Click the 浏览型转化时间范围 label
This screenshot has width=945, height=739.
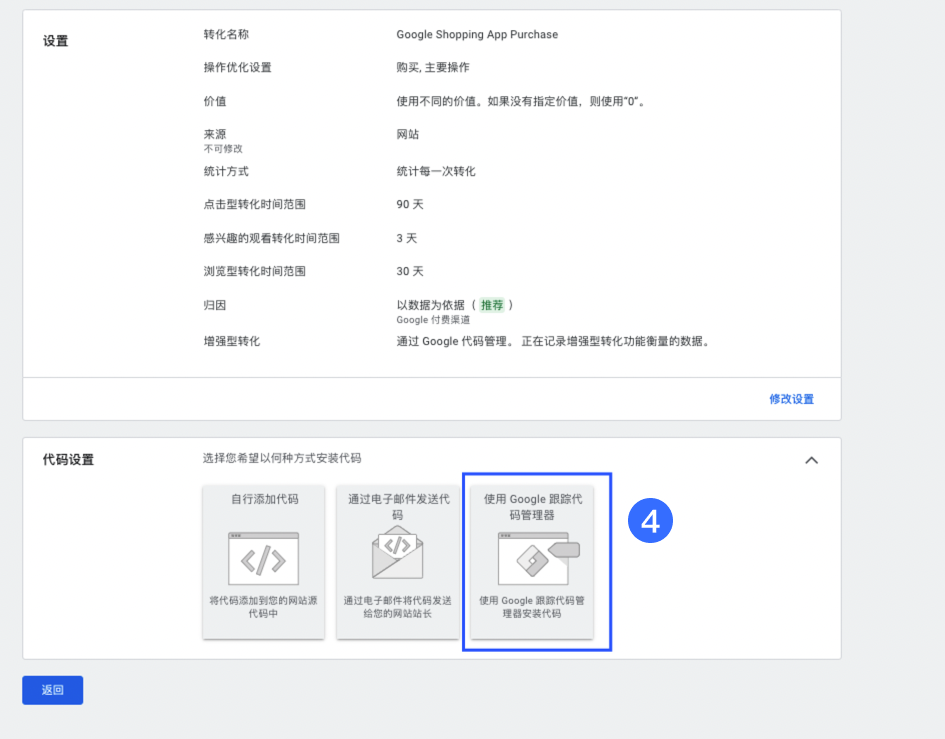254,271
